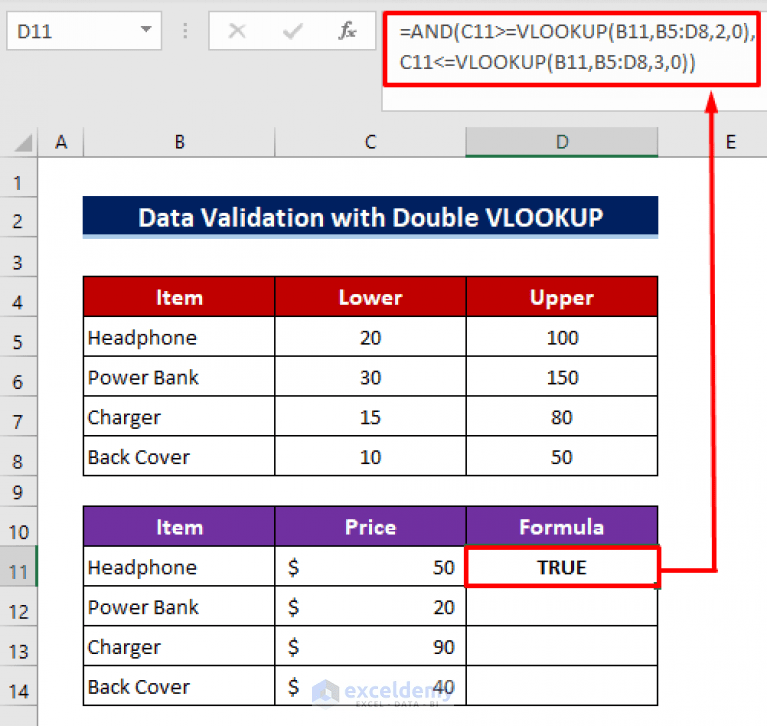Screen dimensions: 767x726
Task: Click the purple Item header cell
Action: pos(179,526)
